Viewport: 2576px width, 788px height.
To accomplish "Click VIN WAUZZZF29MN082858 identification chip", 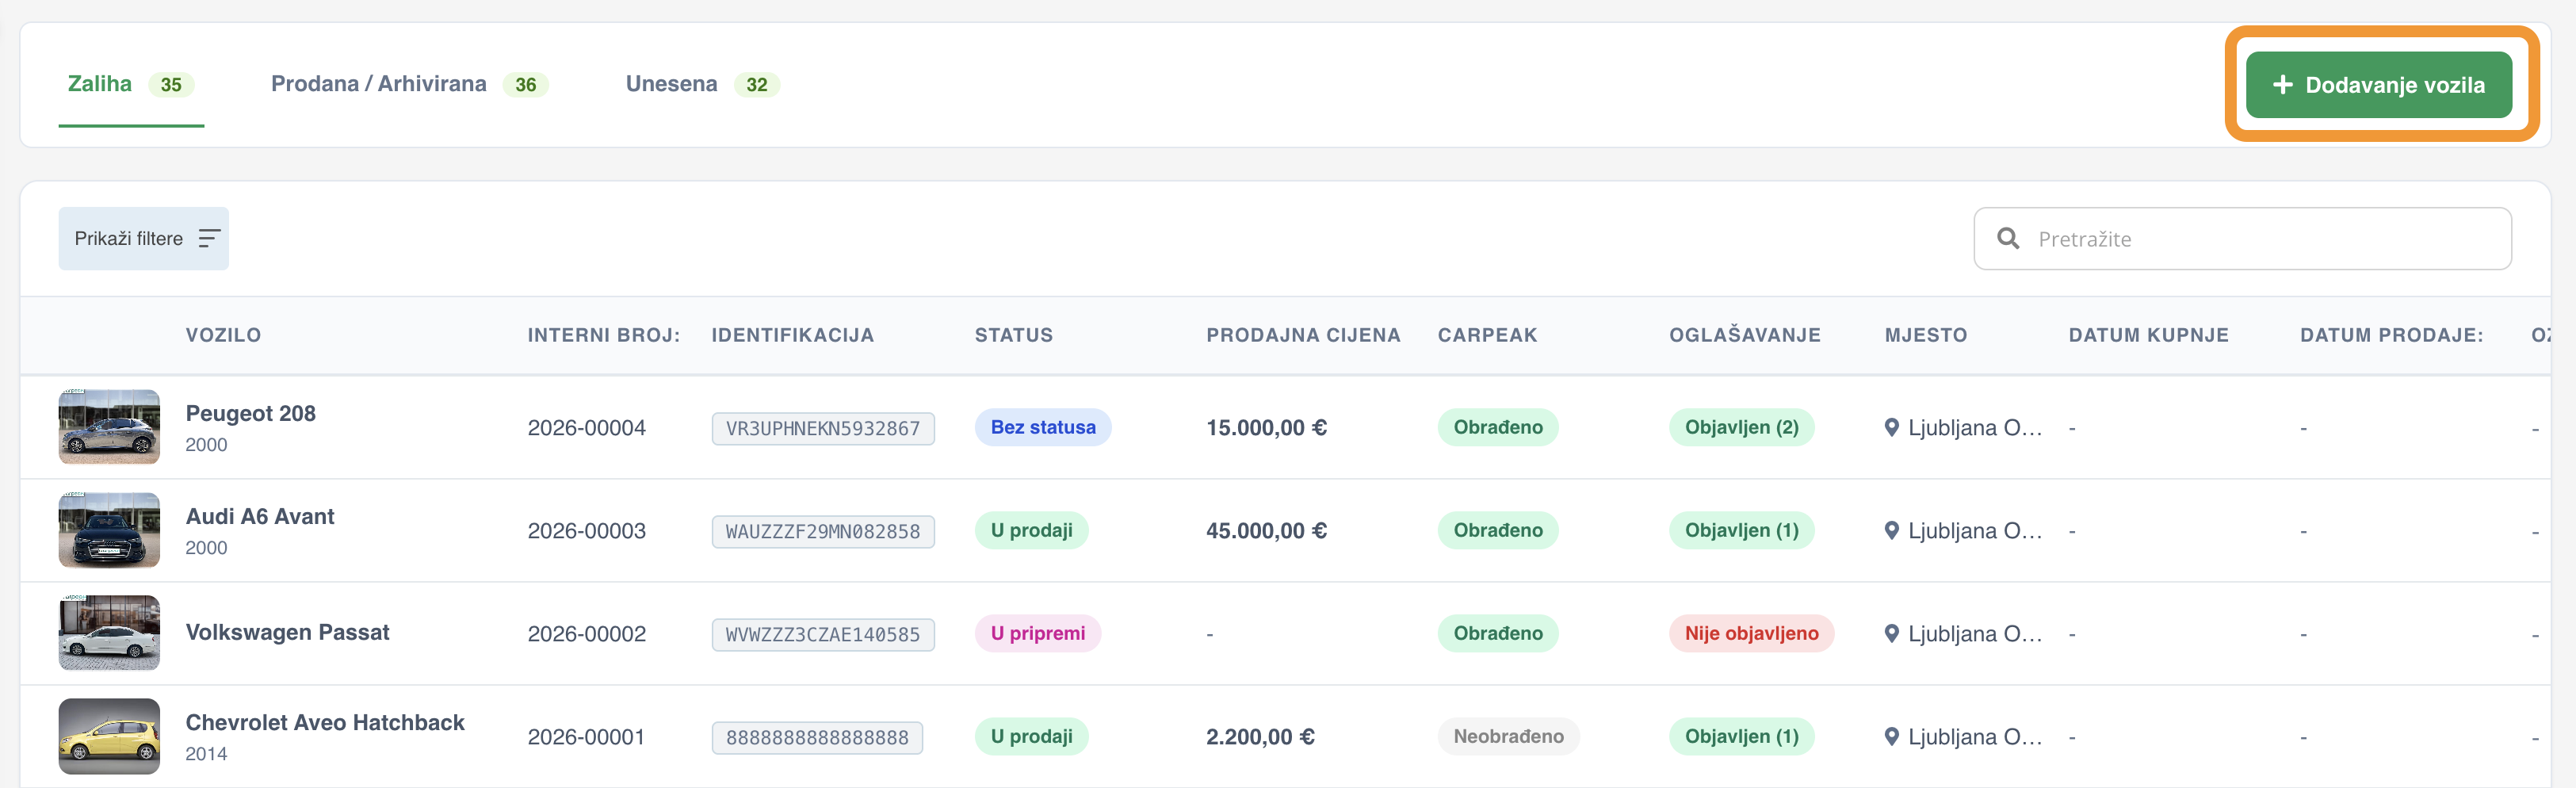I will [x=823, y=532].
